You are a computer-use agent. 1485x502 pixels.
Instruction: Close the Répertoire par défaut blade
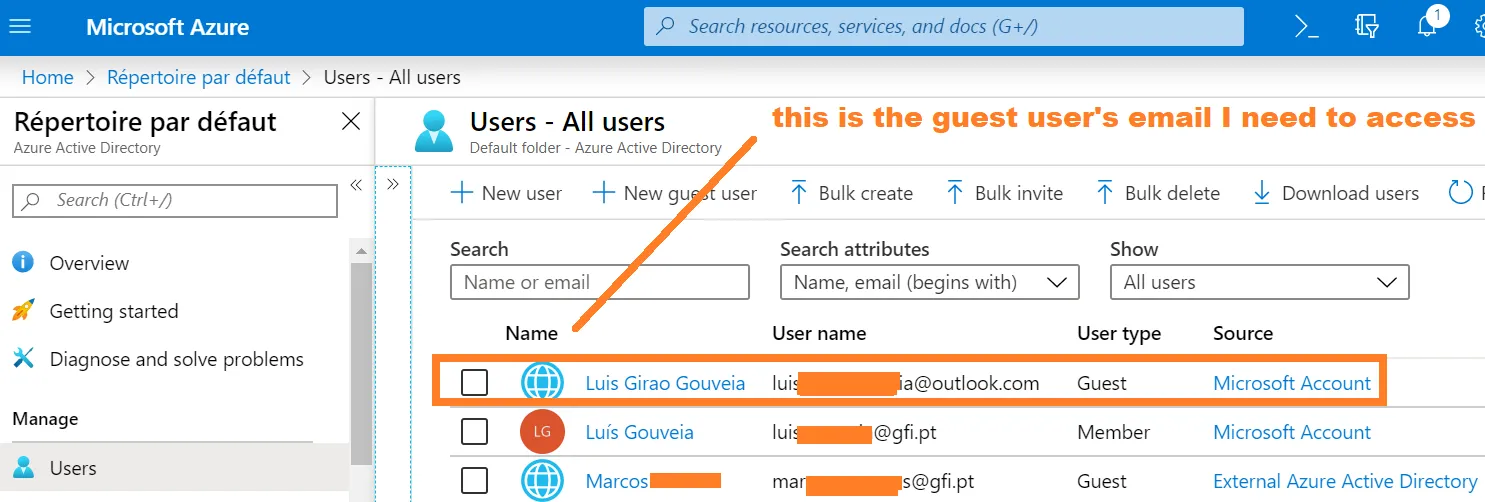click(351, 122)
